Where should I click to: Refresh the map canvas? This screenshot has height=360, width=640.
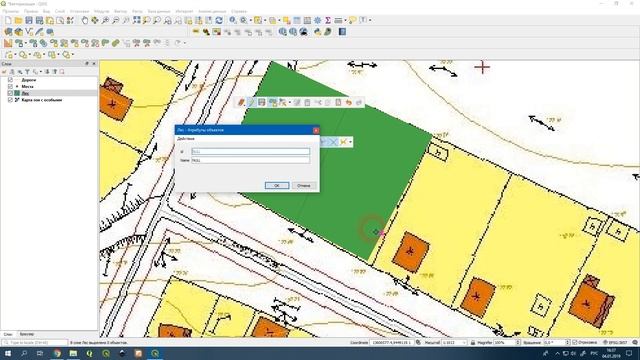219,20
